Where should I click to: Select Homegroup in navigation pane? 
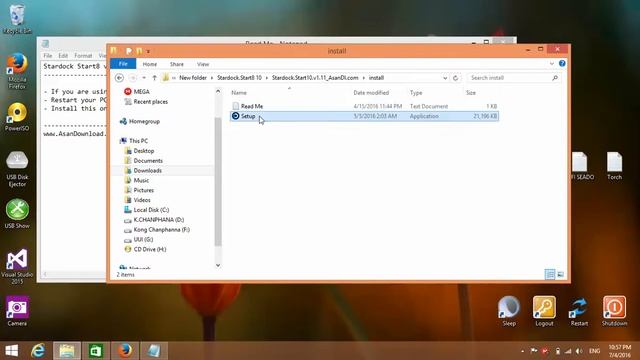point(144,121)
